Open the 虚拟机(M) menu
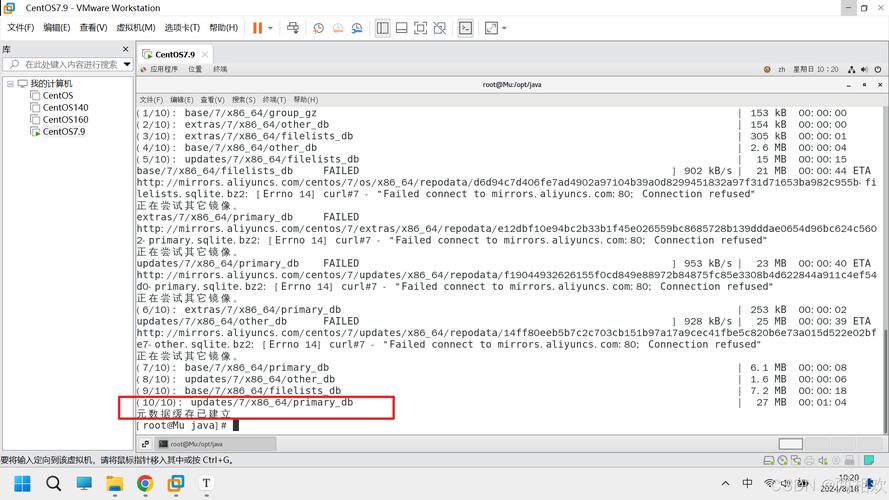Image resolution: width=889 pixels, height=500 pixels. pos(136,28)
